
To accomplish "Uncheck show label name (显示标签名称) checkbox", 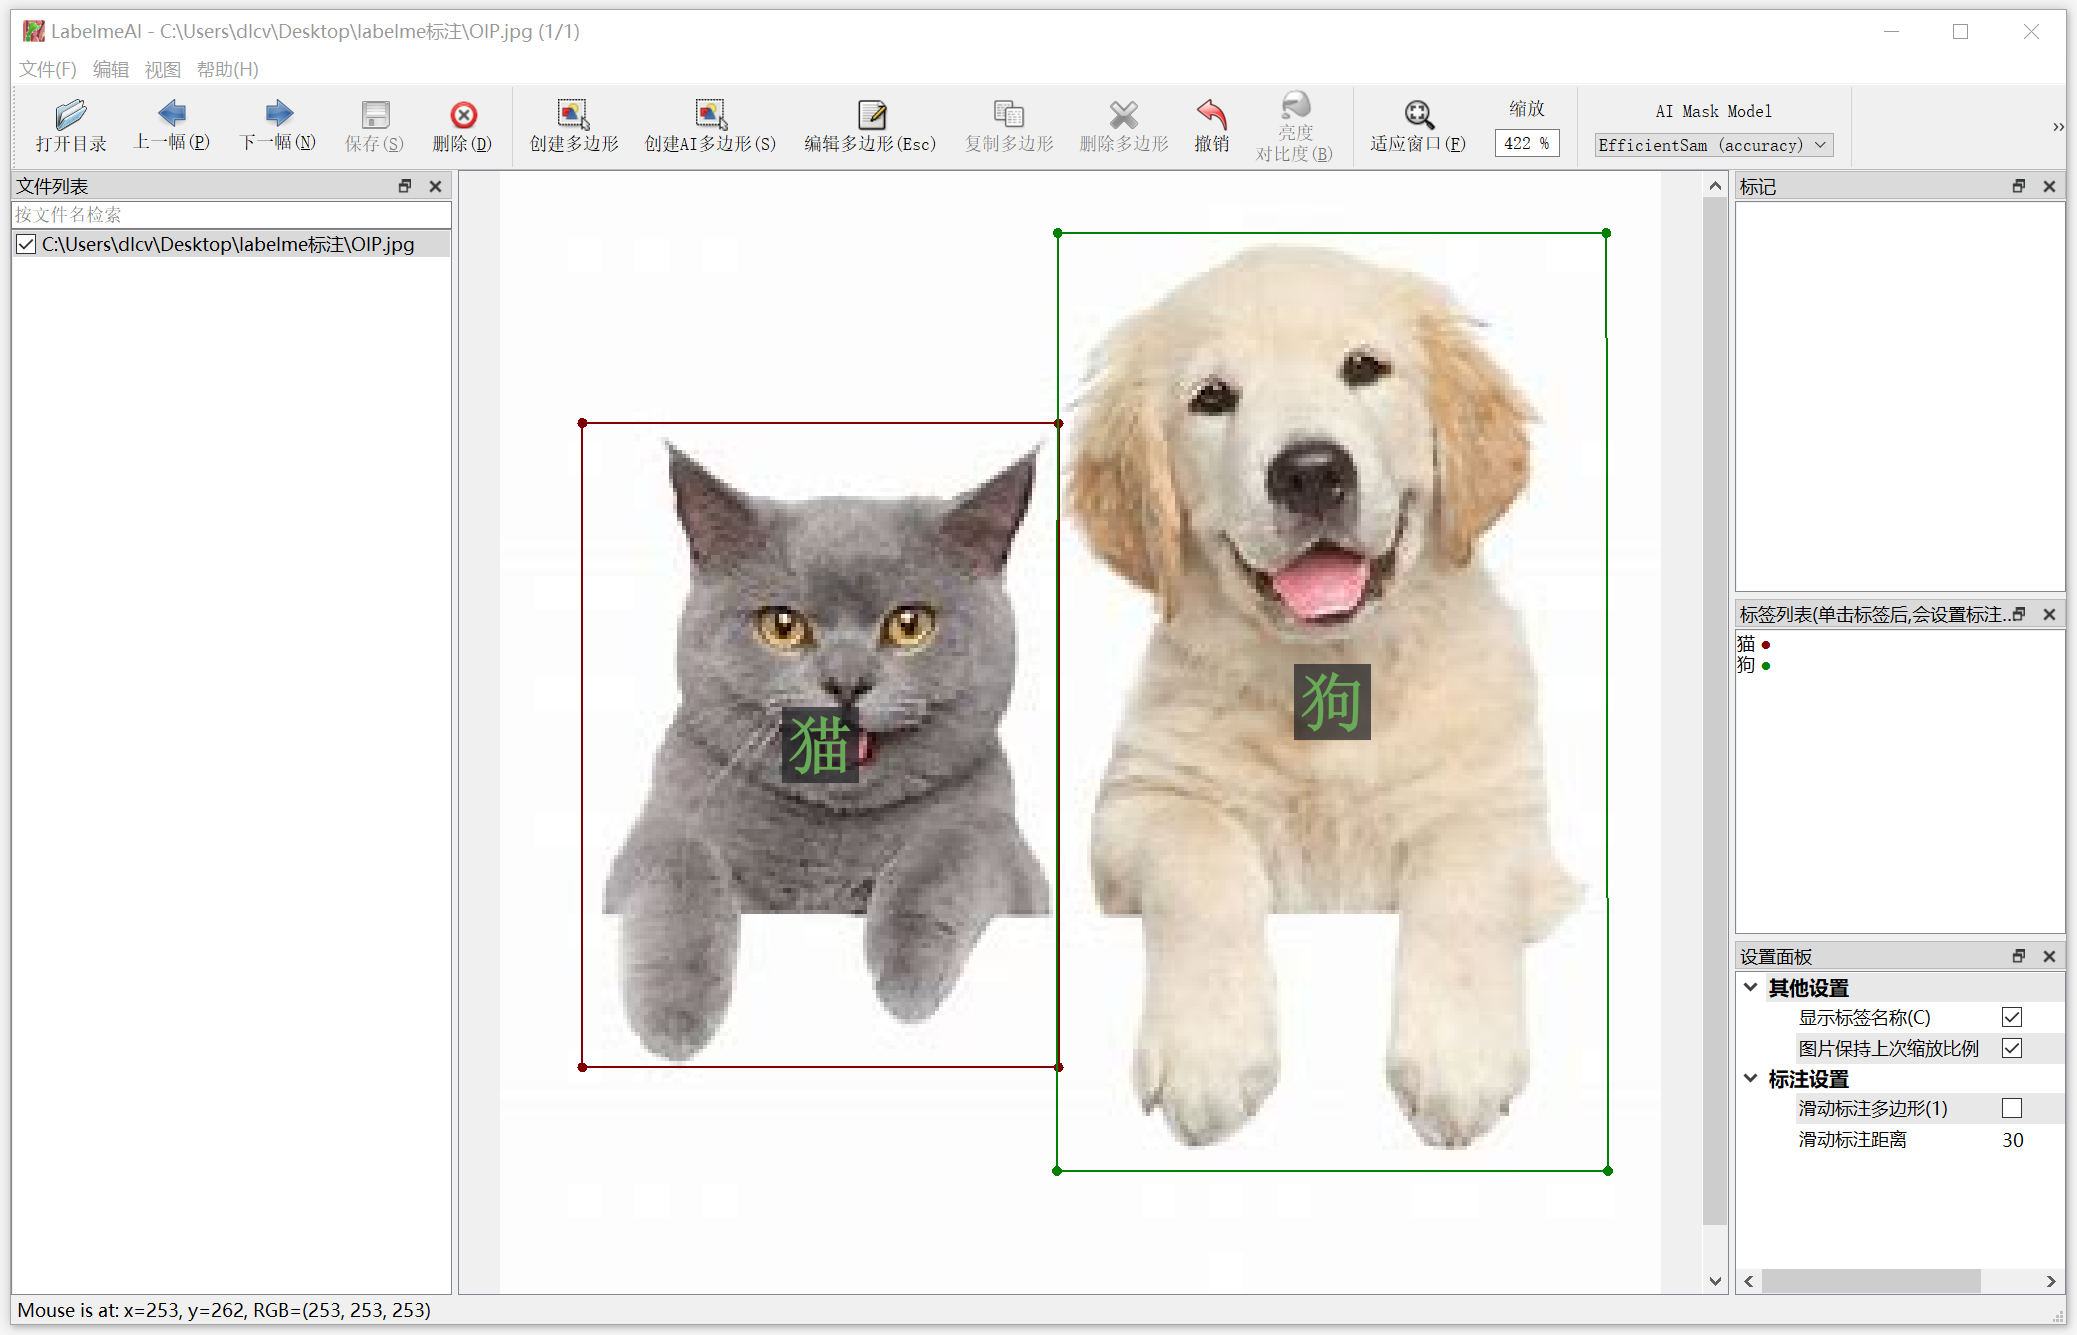I will (2012, 1018).
